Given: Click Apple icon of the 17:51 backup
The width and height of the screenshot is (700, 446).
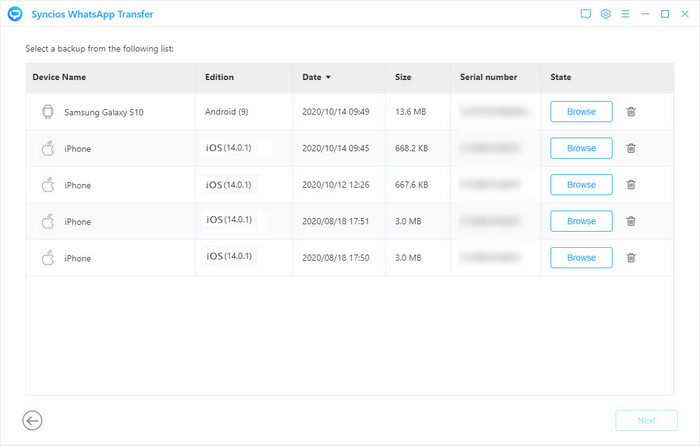Looking at the screenshot, I should click(48, 221).
